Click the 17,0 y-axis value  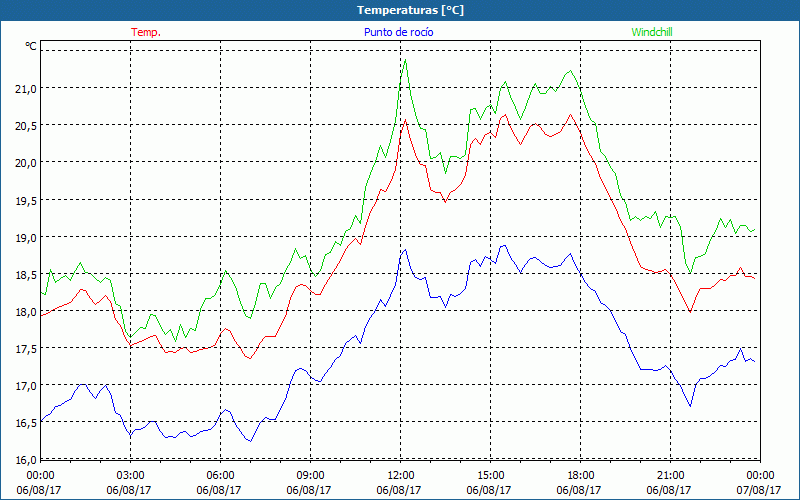[x=26, y=386]
